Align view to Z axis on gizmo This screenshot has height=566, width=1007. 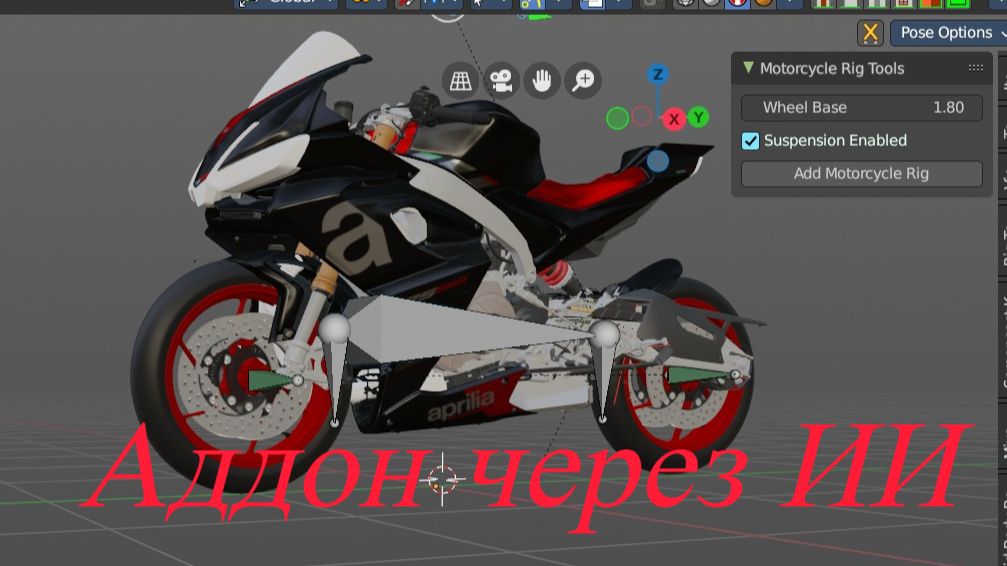(x=657, y=75)
